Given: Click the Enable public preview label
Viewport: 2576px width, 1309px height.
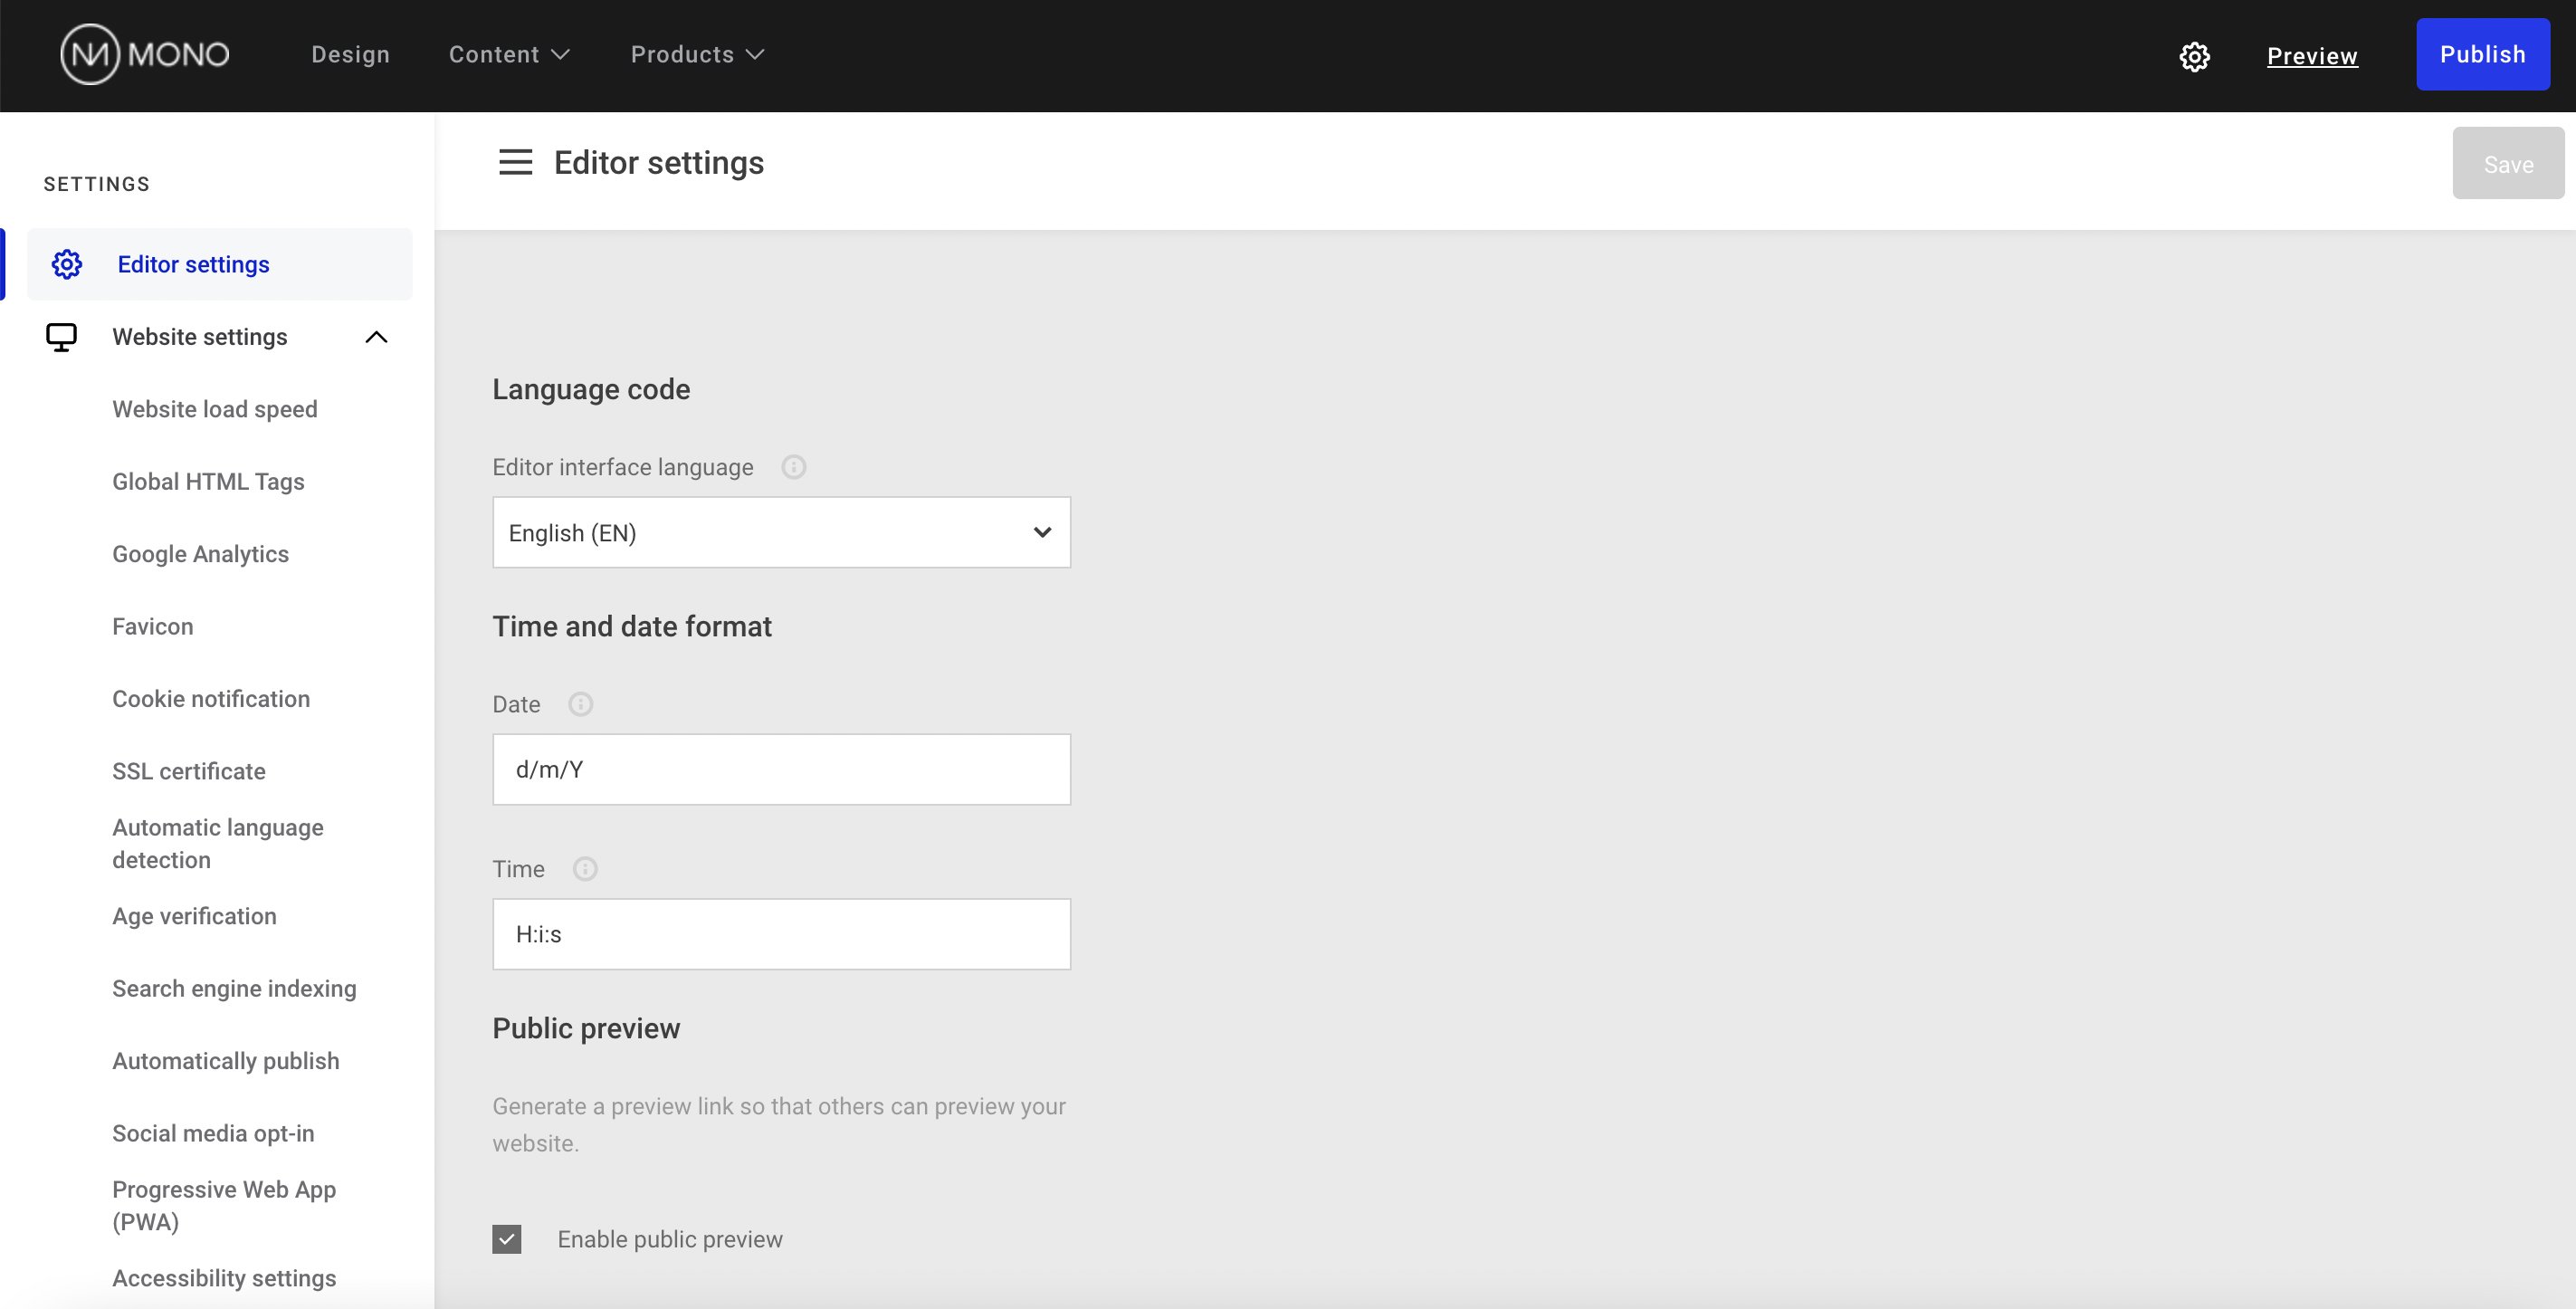Looking at the screenshot, I should pyautogui.click(x=670, y=1239).
